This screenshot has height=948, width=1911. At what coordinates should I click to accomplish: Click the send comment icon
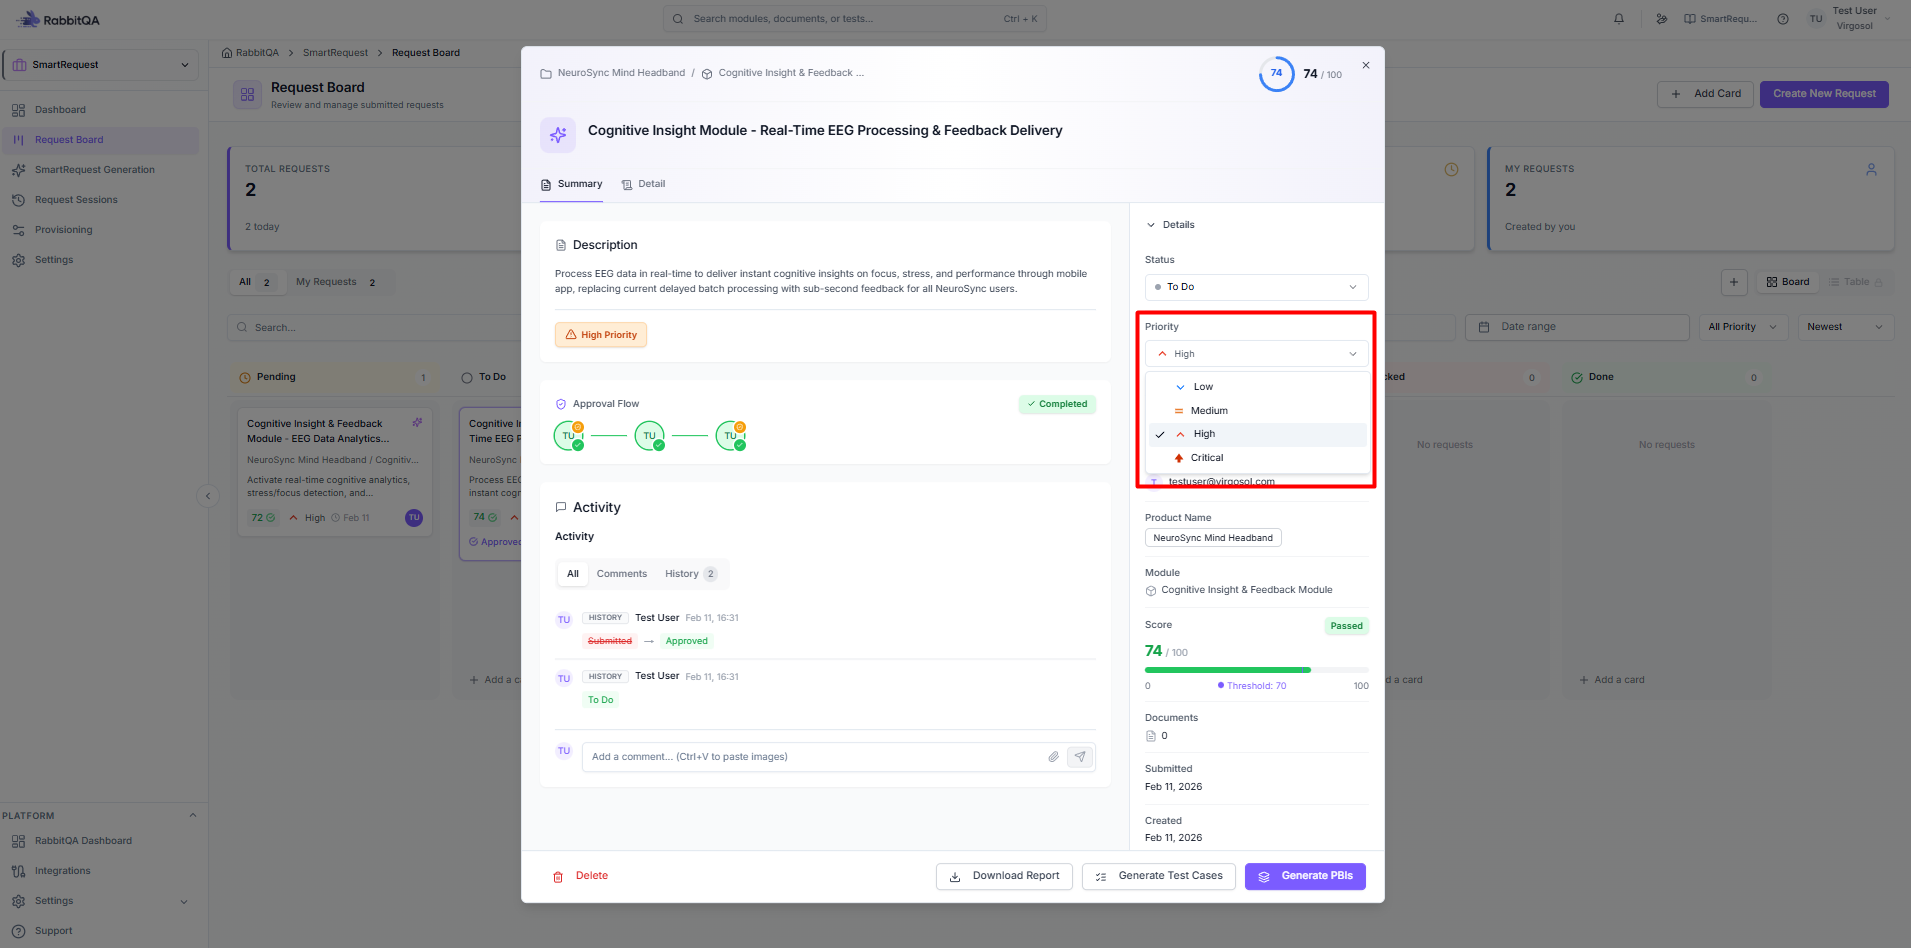[x=1080, y=757]
